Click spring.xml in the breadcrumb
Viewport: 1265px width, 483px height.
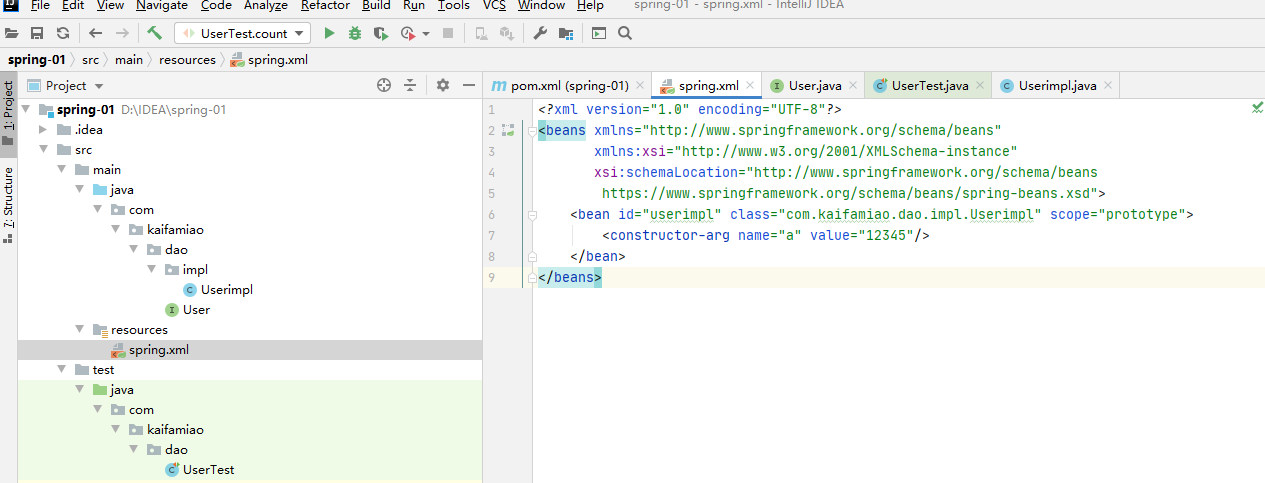pos(269,60)
